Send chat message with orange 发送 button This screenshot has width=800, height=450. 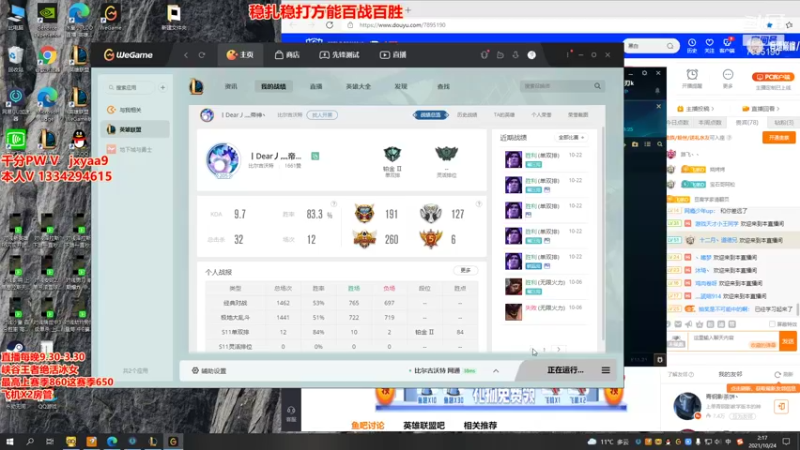coord(788,341)
